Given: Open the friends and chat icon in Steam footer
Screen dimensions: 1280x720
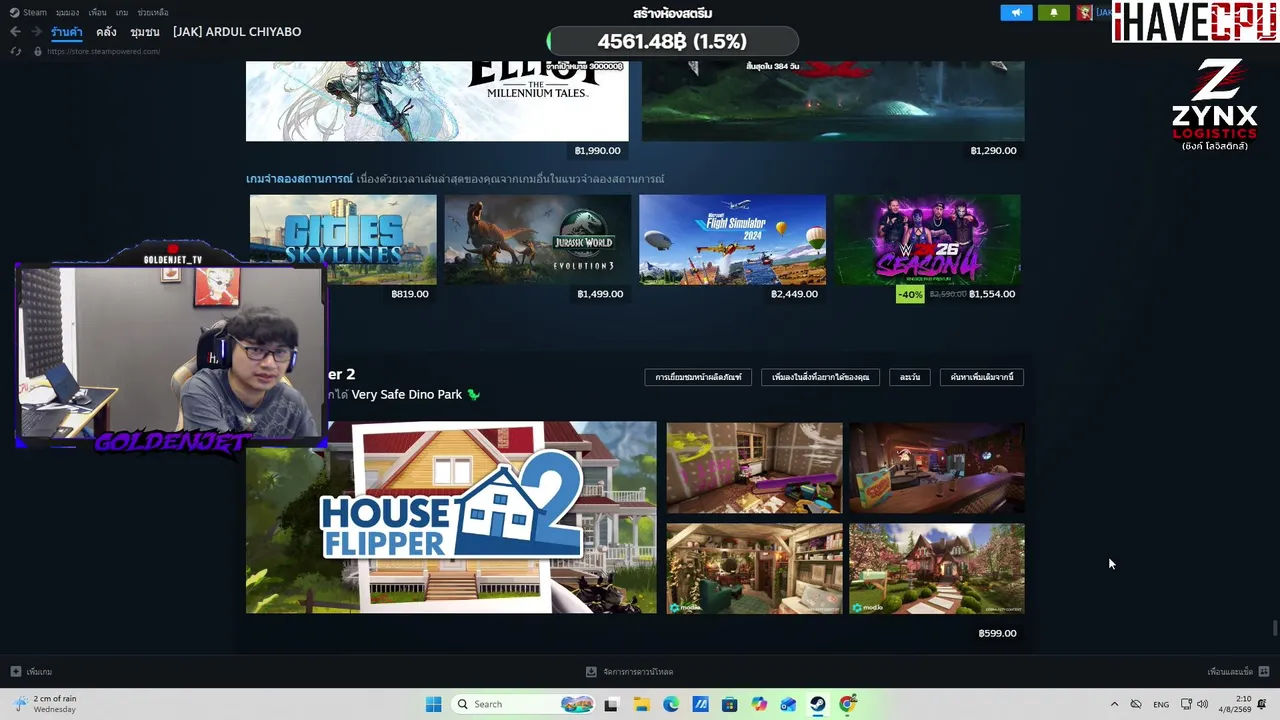Looking at the screenshot, I should pos(1264,672).
